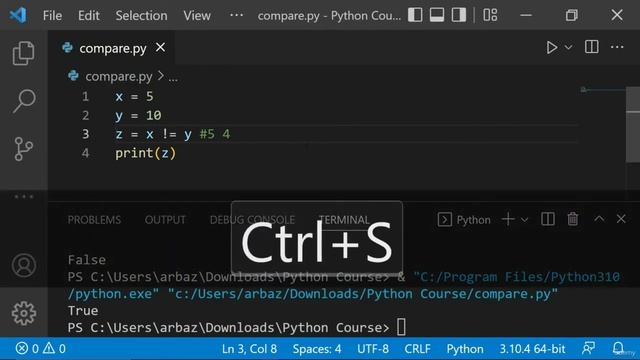Click the feedback icon in status bar

[588, 348]
